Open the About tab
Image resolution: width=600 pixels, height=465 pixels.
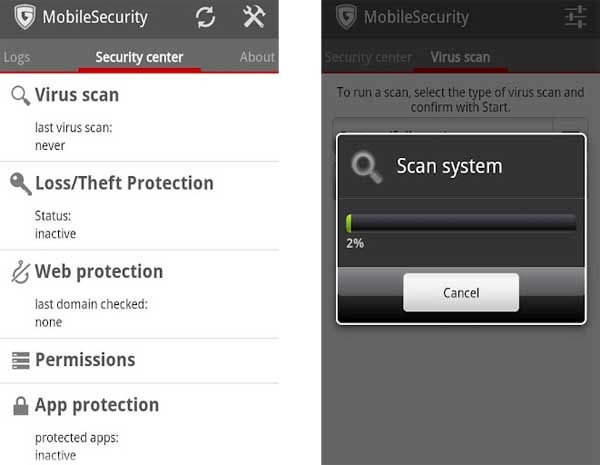[x=257, y=57]
